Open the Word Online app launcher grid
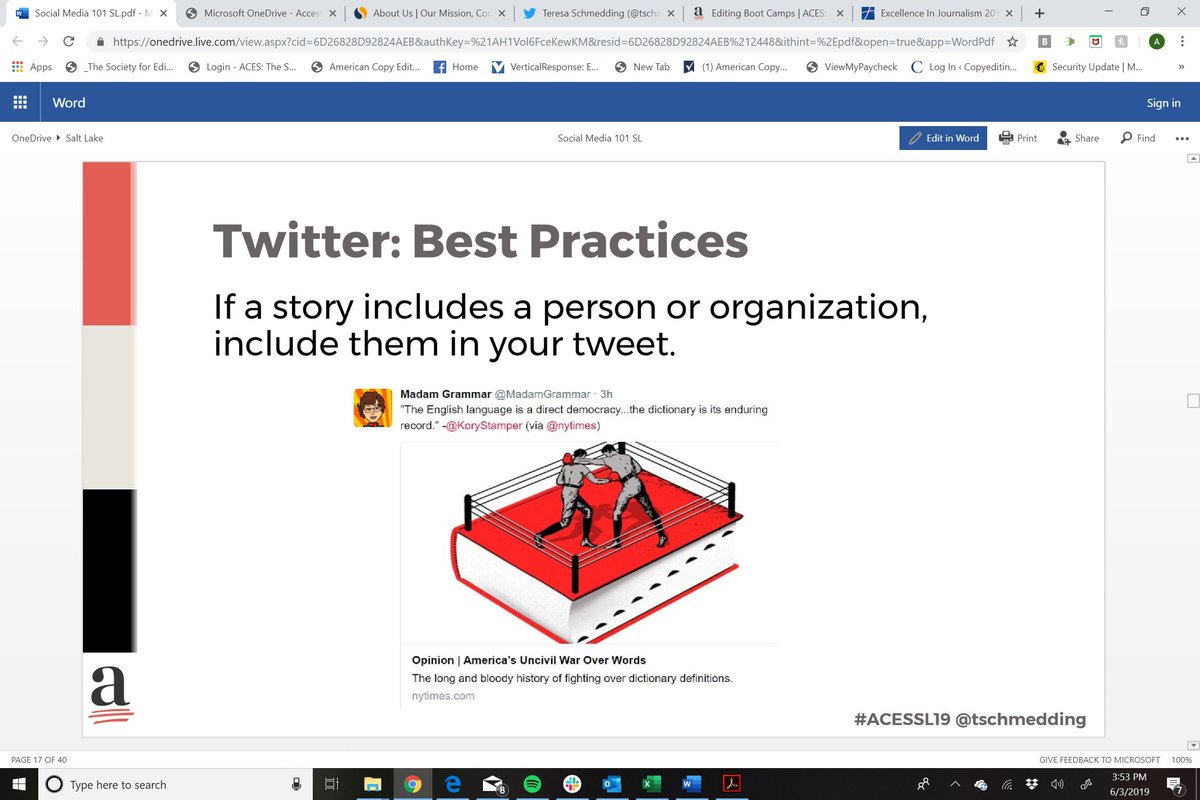 (19, 102)
